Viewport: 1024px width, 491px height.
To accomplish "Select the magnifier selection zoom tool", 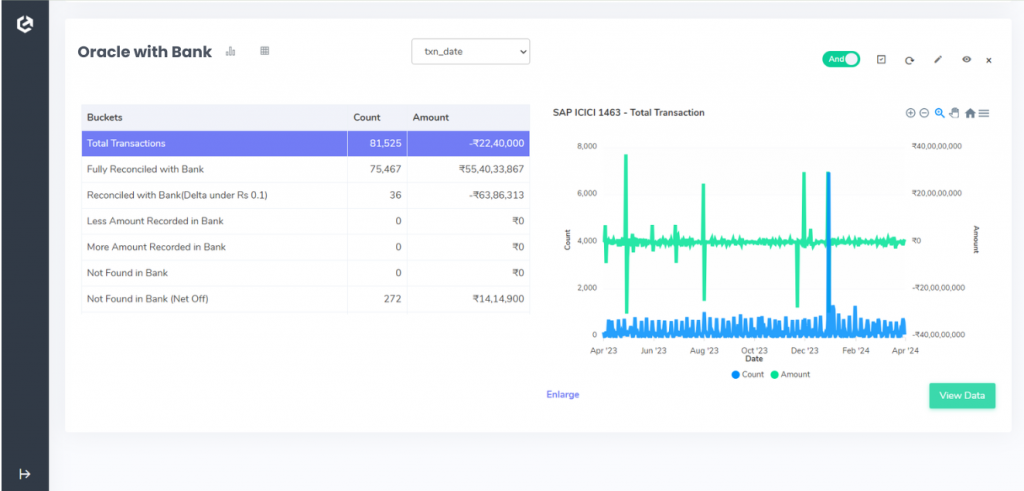I will [939, 113].
